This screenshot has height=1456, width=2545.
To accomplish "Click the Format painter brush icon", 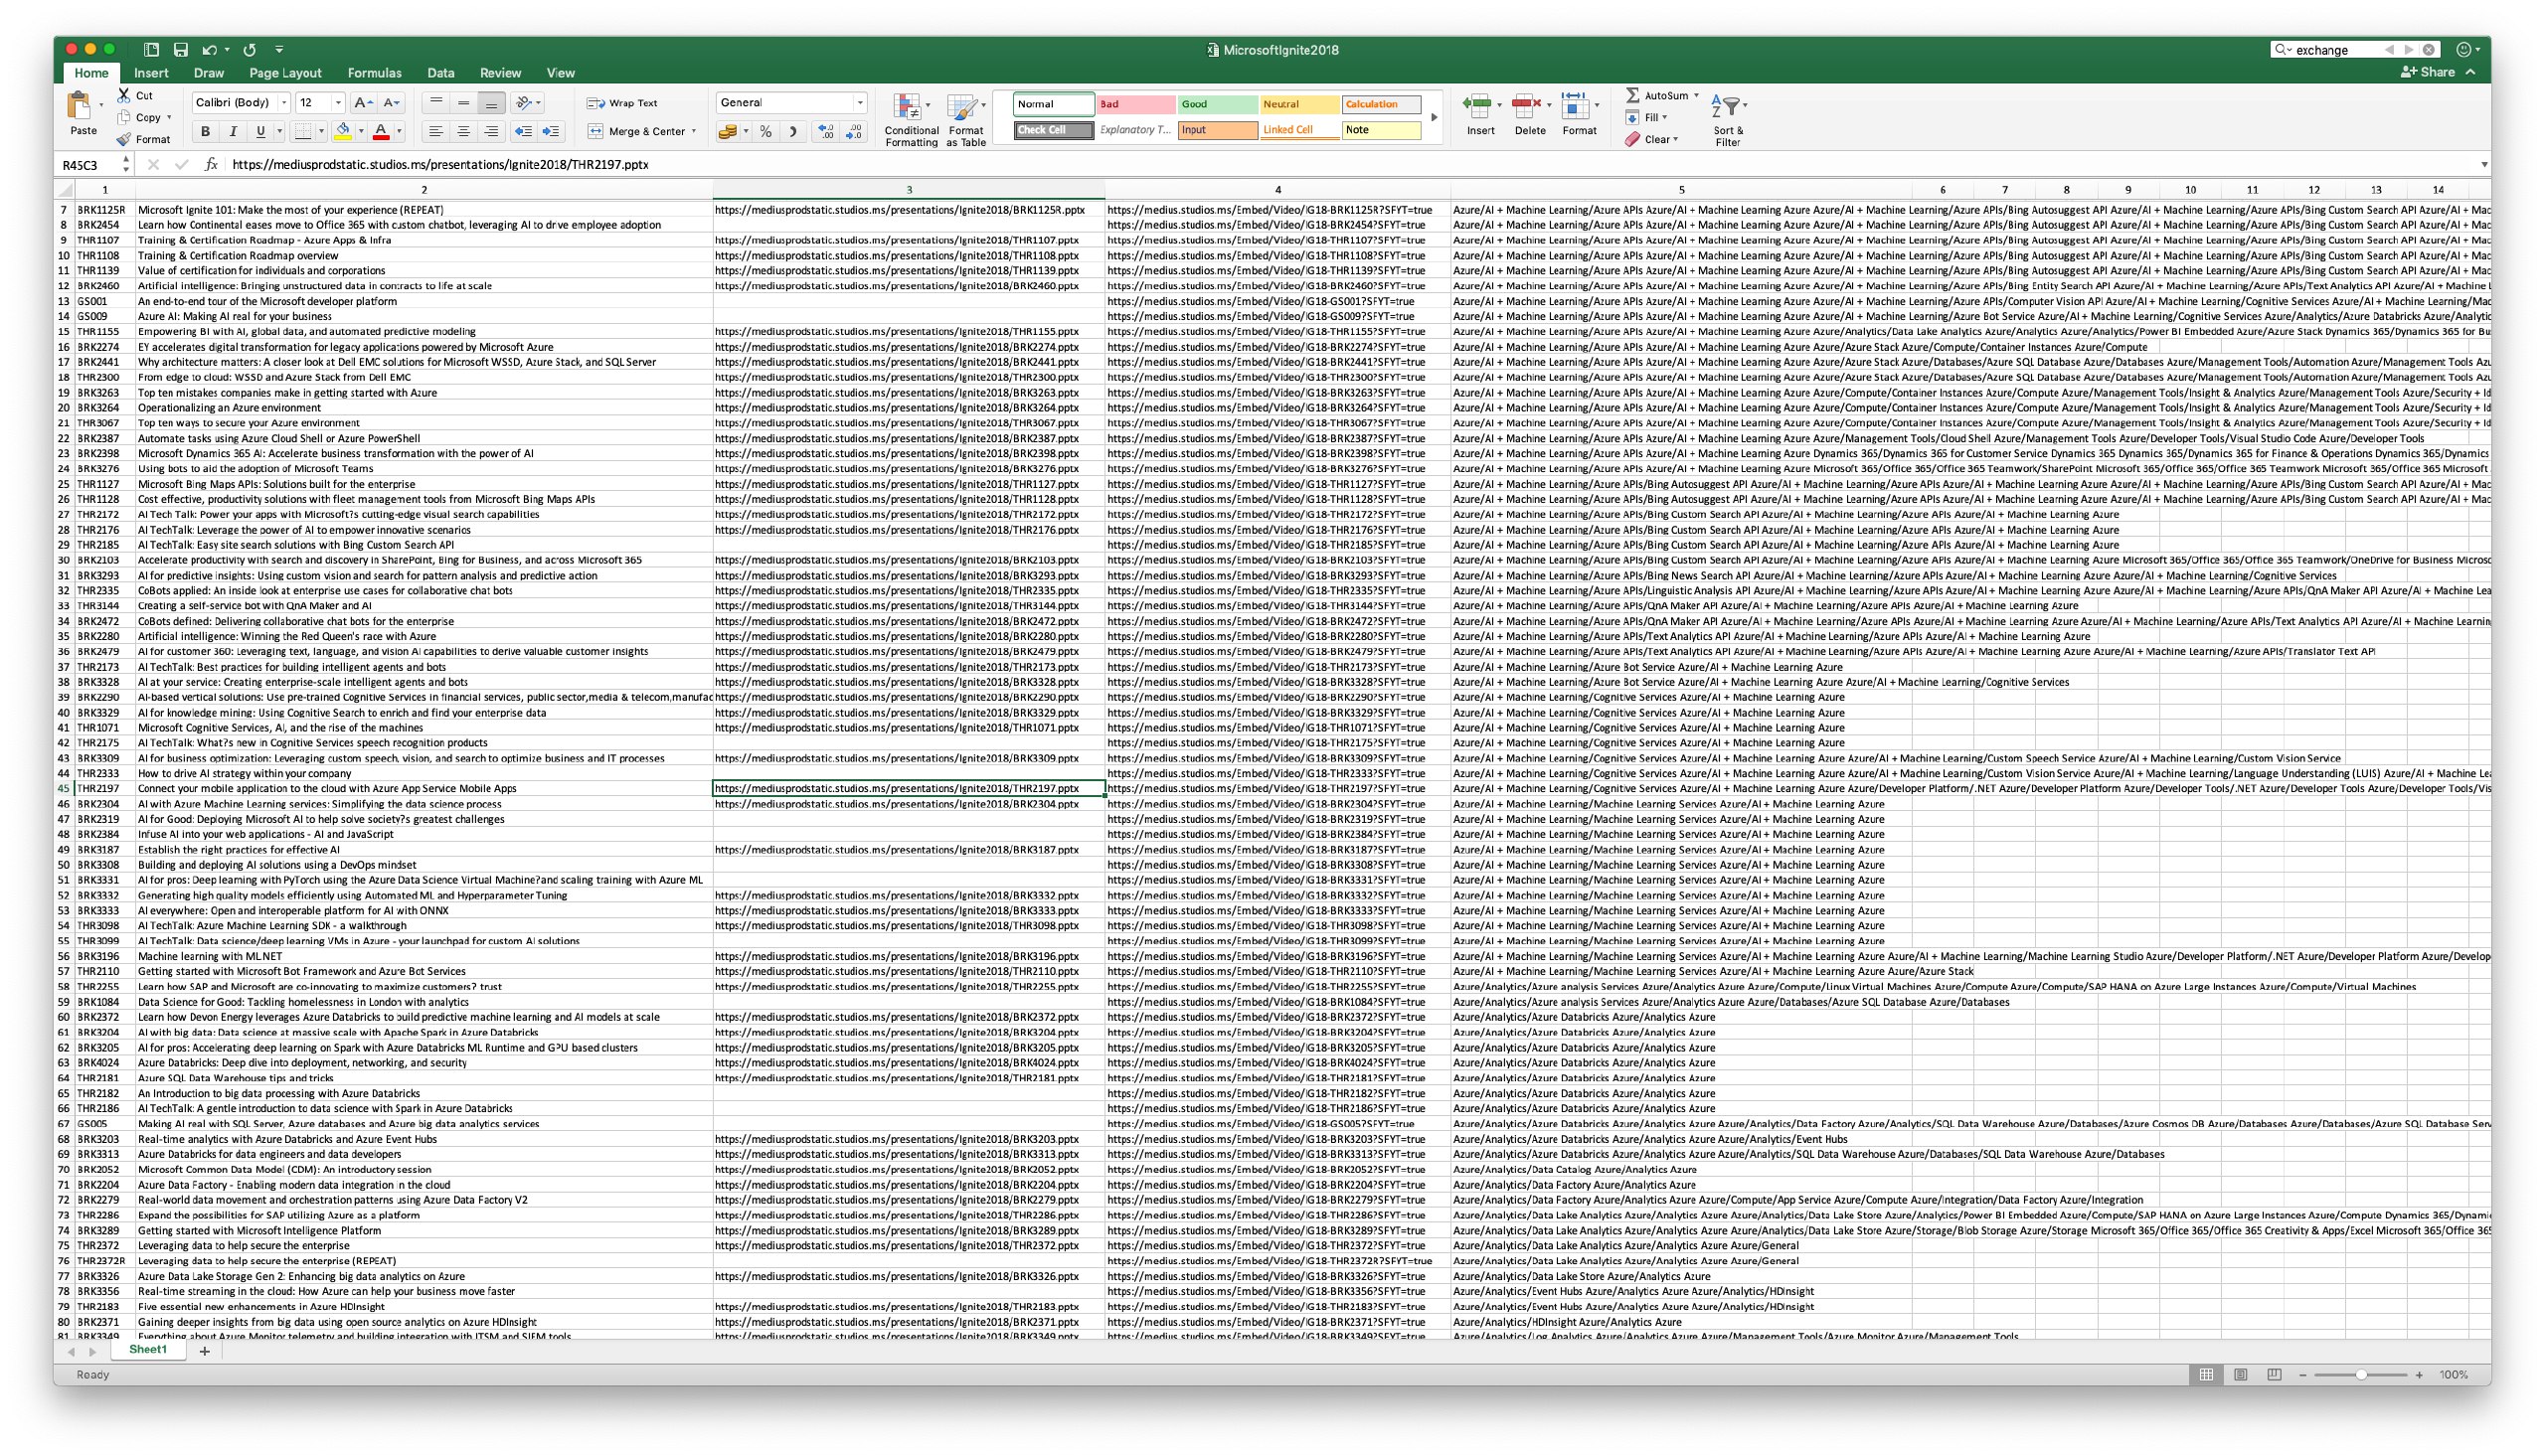I will 124,139.
